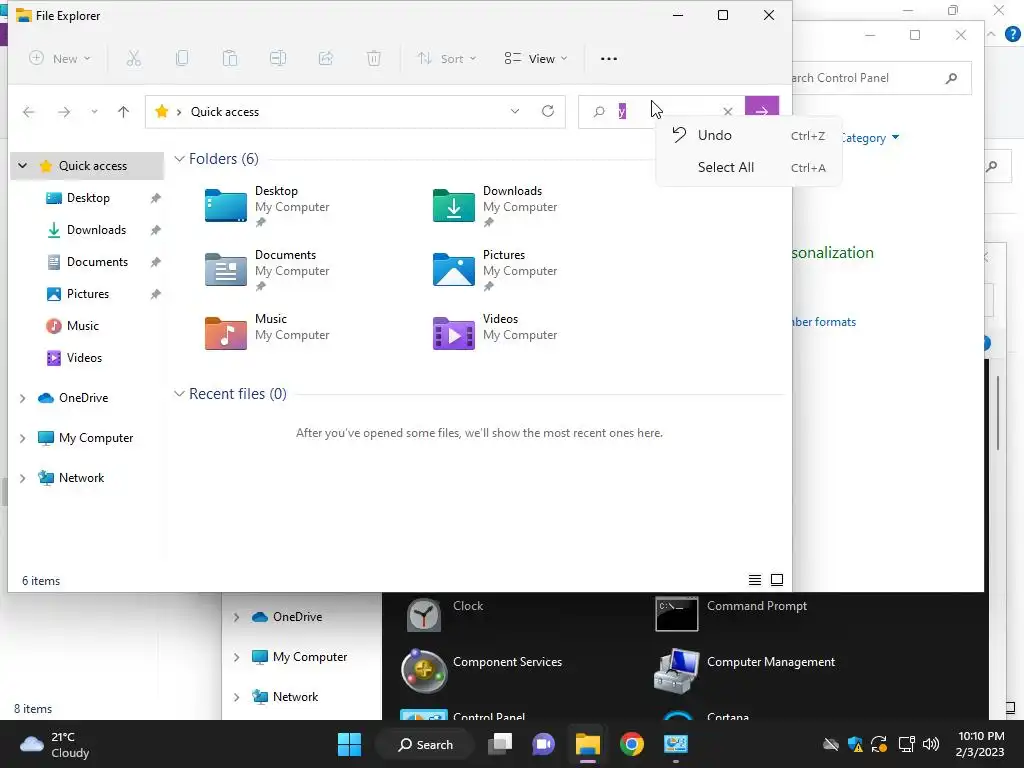Collapse the Folders (6) group
The width and height of the screenshot is (1024, 768).
point(179,159)
